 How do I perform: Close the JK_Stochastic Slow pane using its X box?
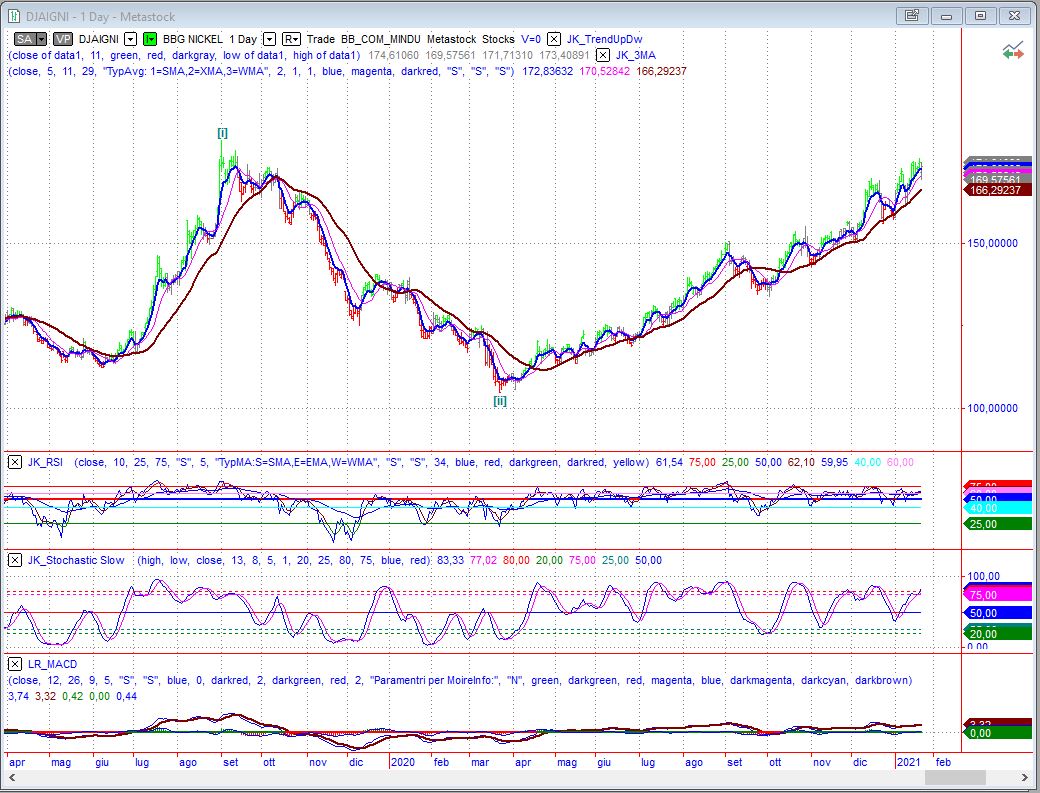coord(15,560)
